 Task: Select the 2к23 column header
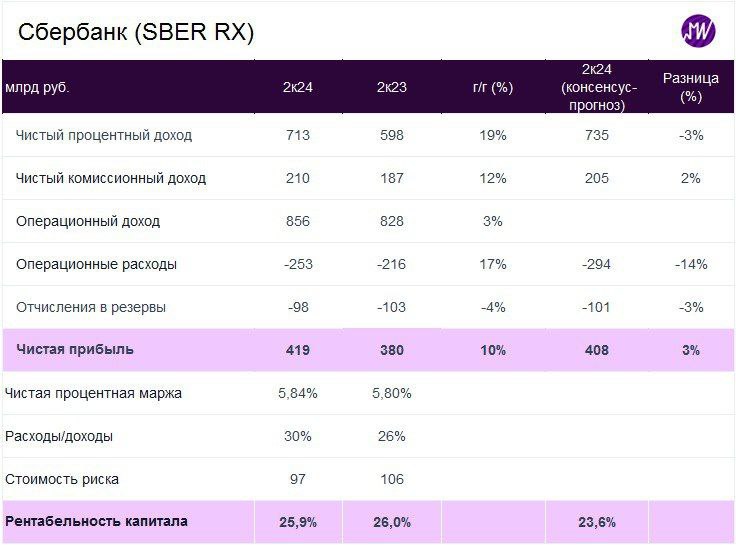[392, 87]
